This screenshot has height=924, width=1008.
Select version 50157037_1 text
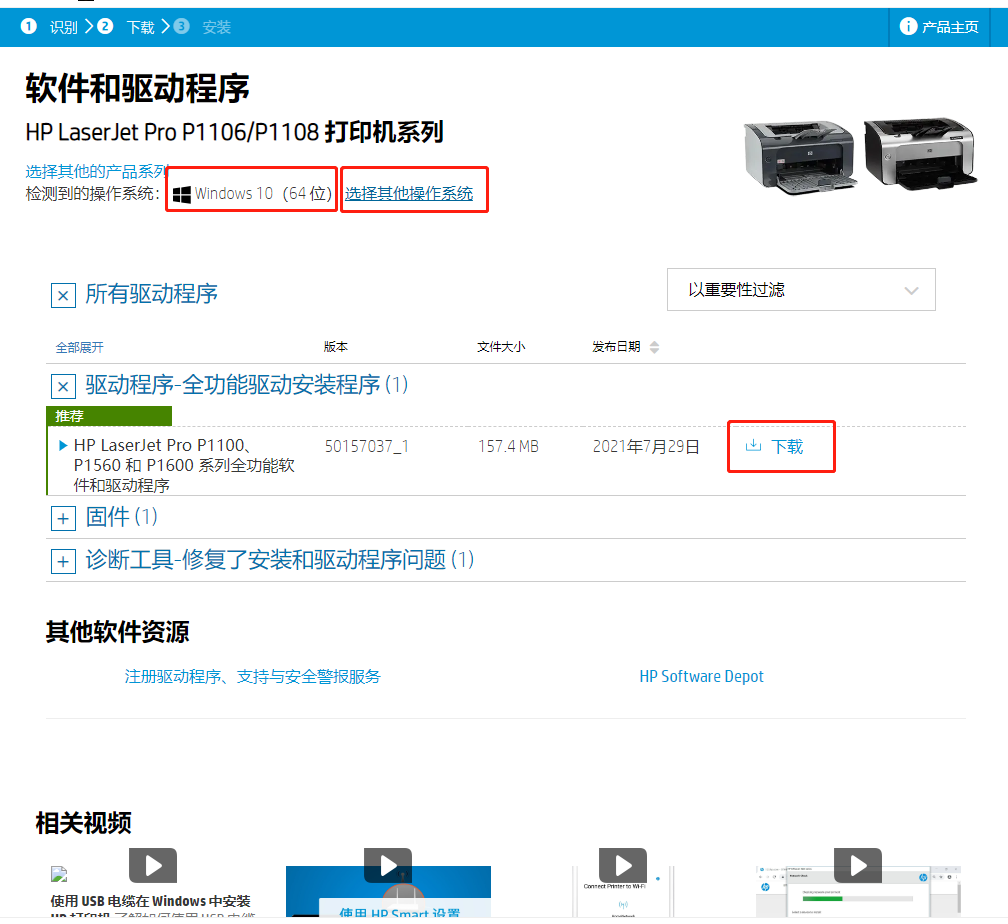[366, 446]
